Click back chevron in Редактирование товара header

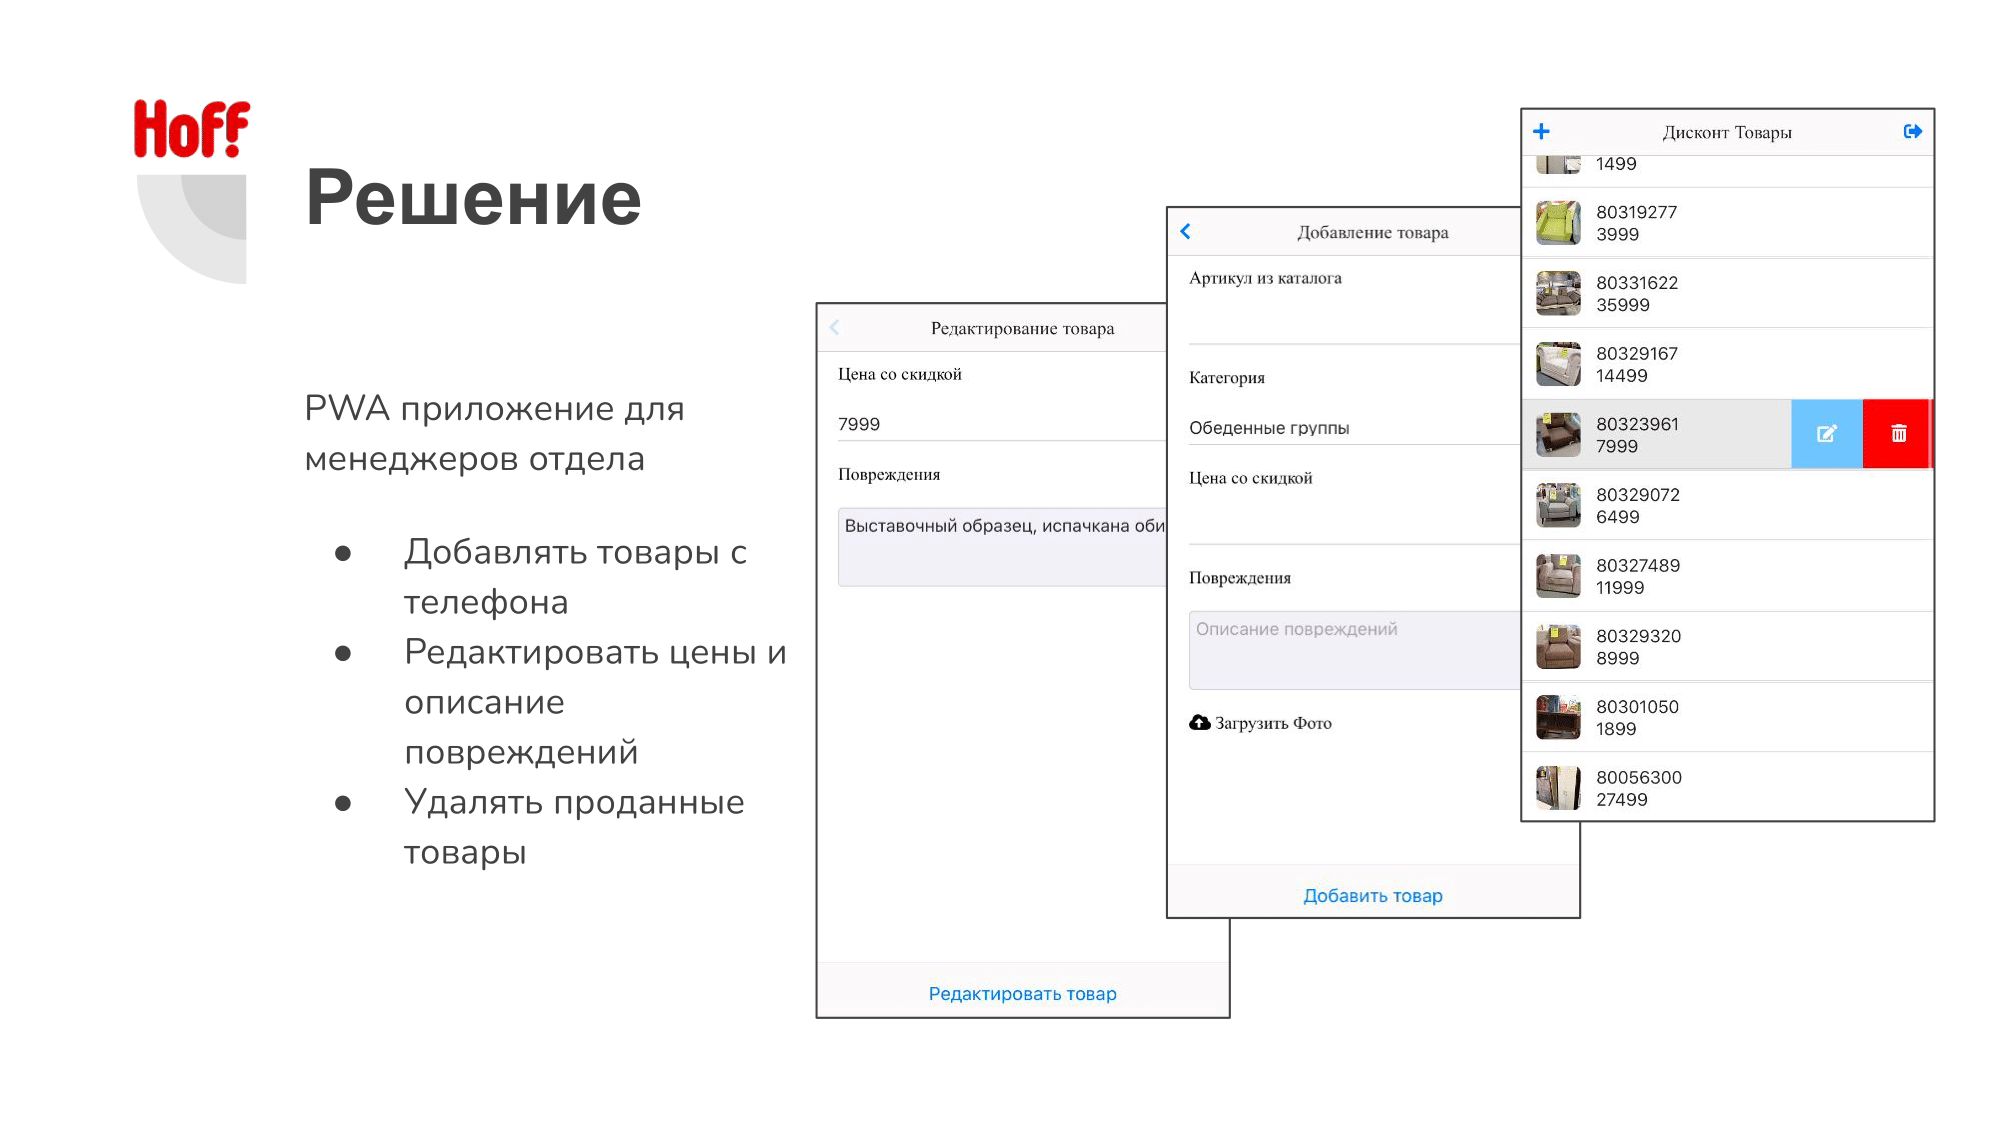(x=835, y=328)
